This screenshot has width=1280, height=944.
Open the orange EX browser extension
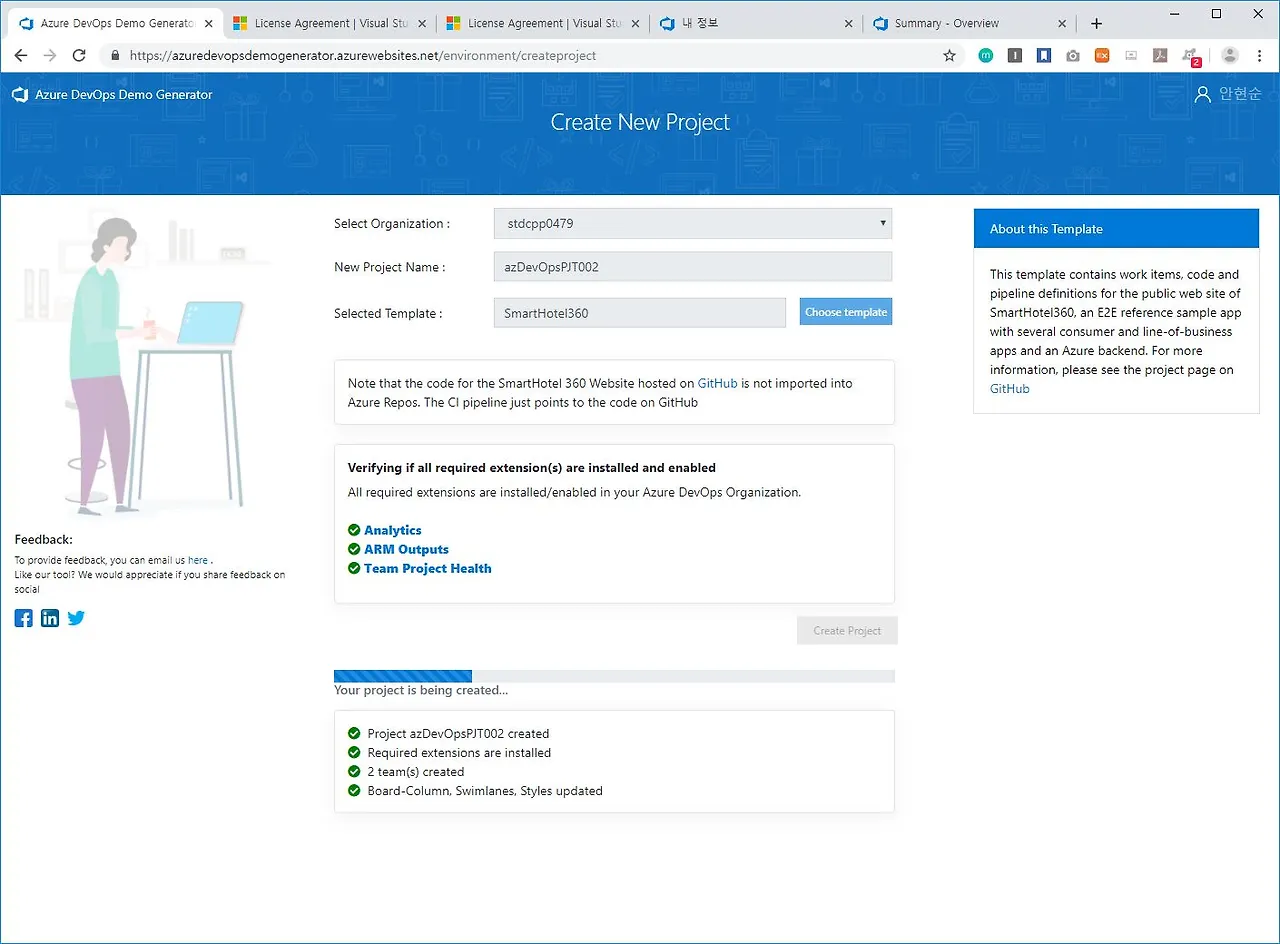tap(1102, 56)
